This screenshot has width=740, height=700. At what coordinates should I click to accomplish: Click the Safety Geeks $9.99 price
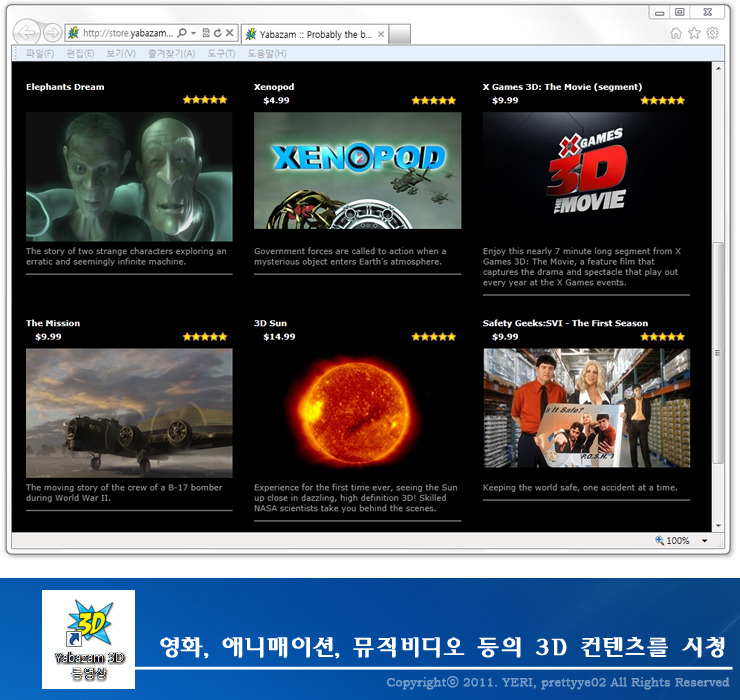point(505,337)
